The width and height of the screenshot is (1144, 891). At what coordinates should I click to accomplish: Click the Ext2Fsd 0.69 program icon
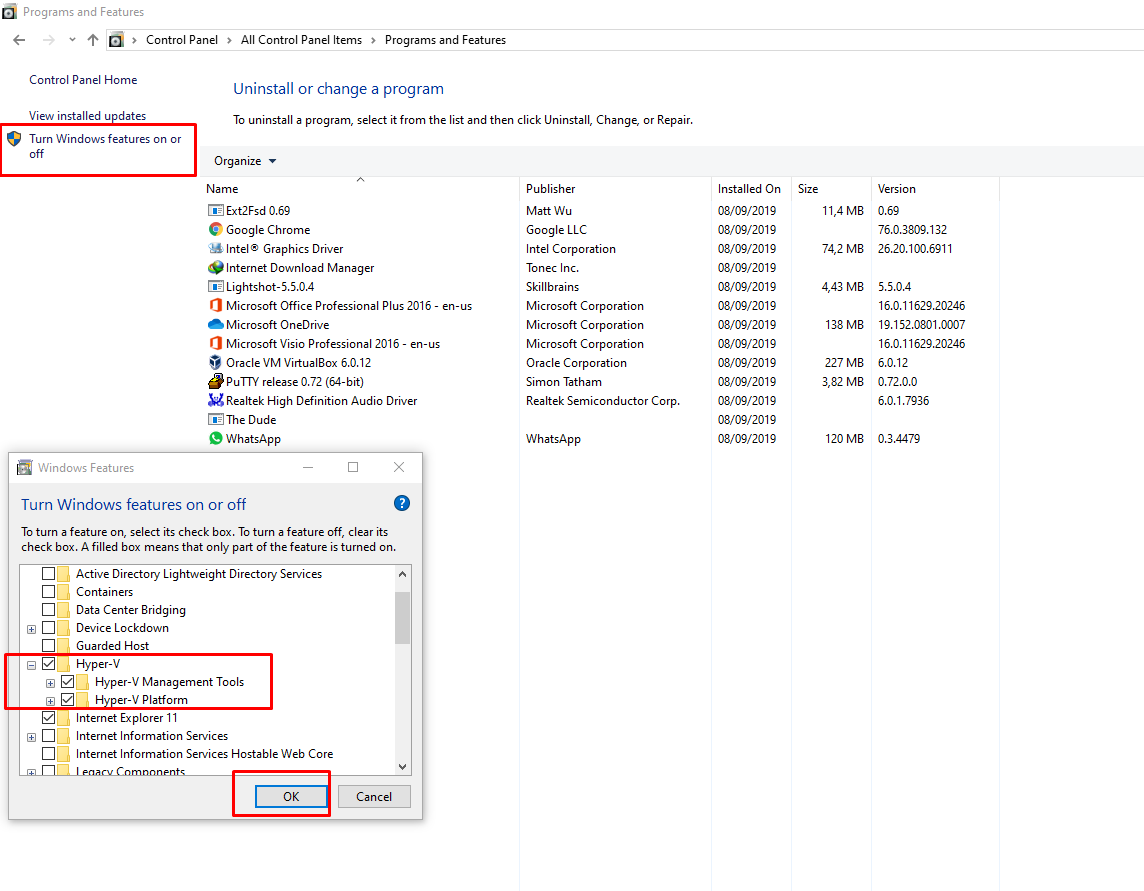pyautogui.click(x=215, y=210)
